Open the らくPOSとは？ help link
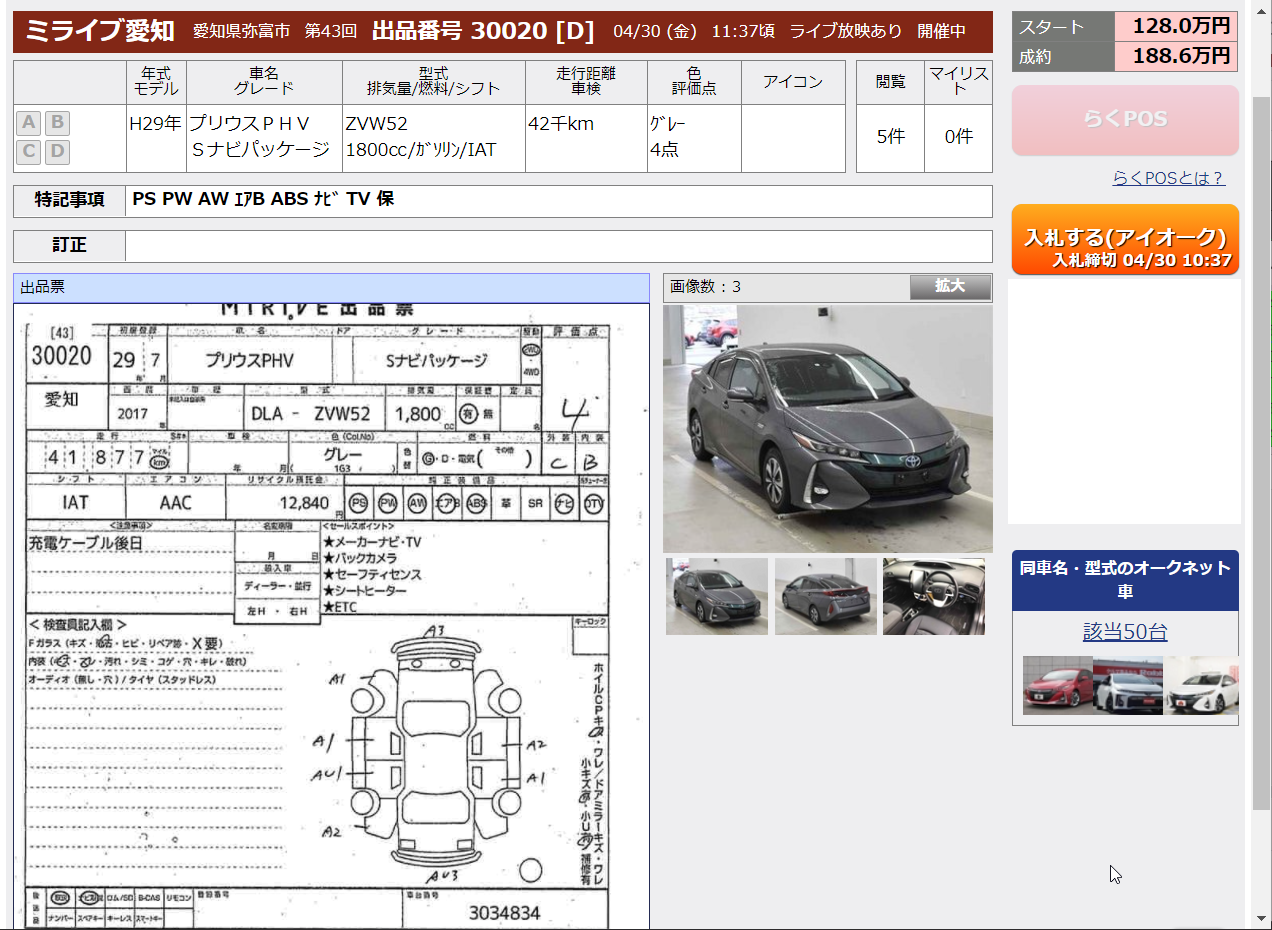This screenshot has width=1272, height=930. (1168, 178)
